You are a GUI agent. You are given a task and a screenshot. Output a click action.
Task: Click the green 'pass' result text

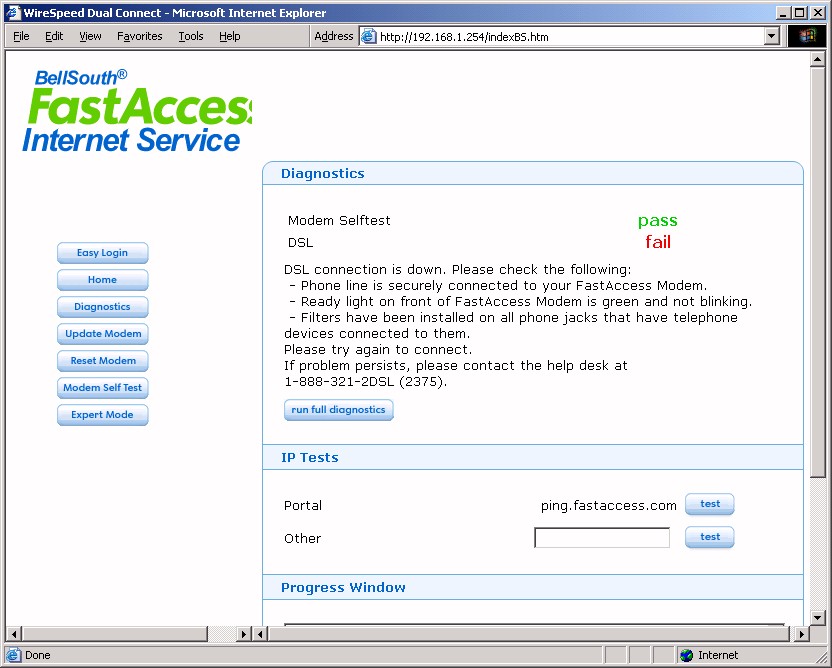[x=657, y=220]
